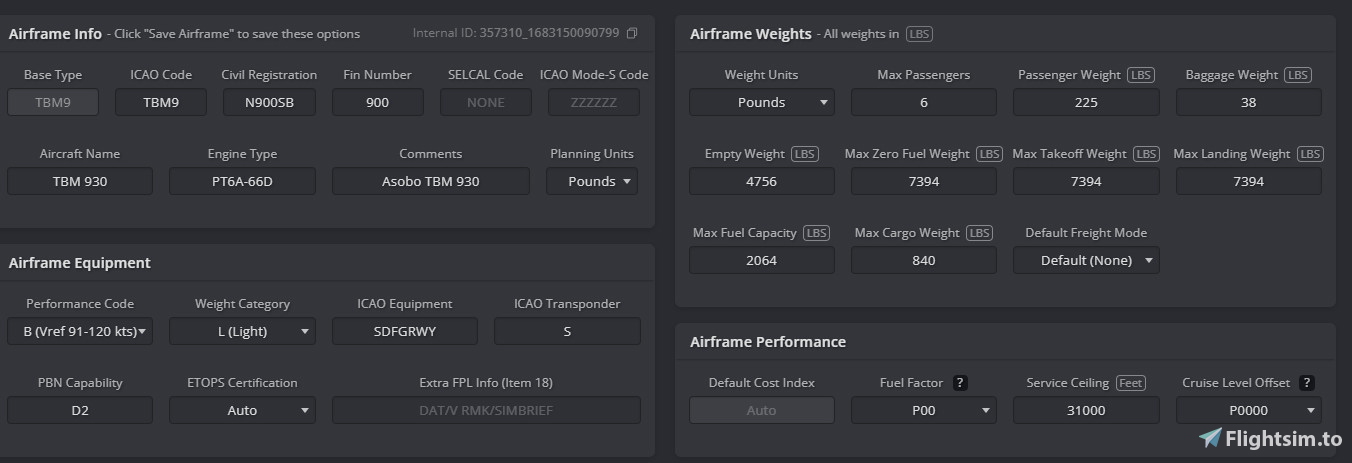The image size is (1352, 463).
Task: Click the Max Zero Fuel Weight field
Action: coord(924,181)
